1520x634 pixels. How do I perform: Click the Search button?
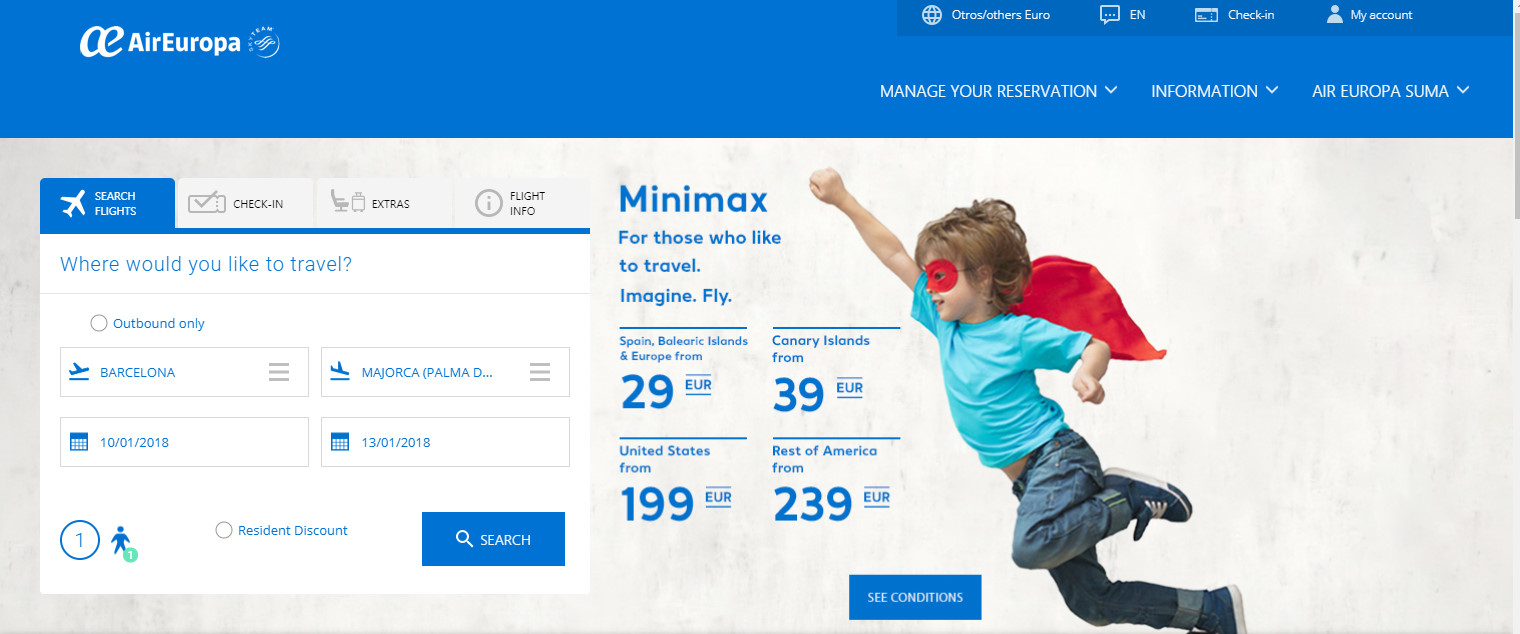point(493,539)
